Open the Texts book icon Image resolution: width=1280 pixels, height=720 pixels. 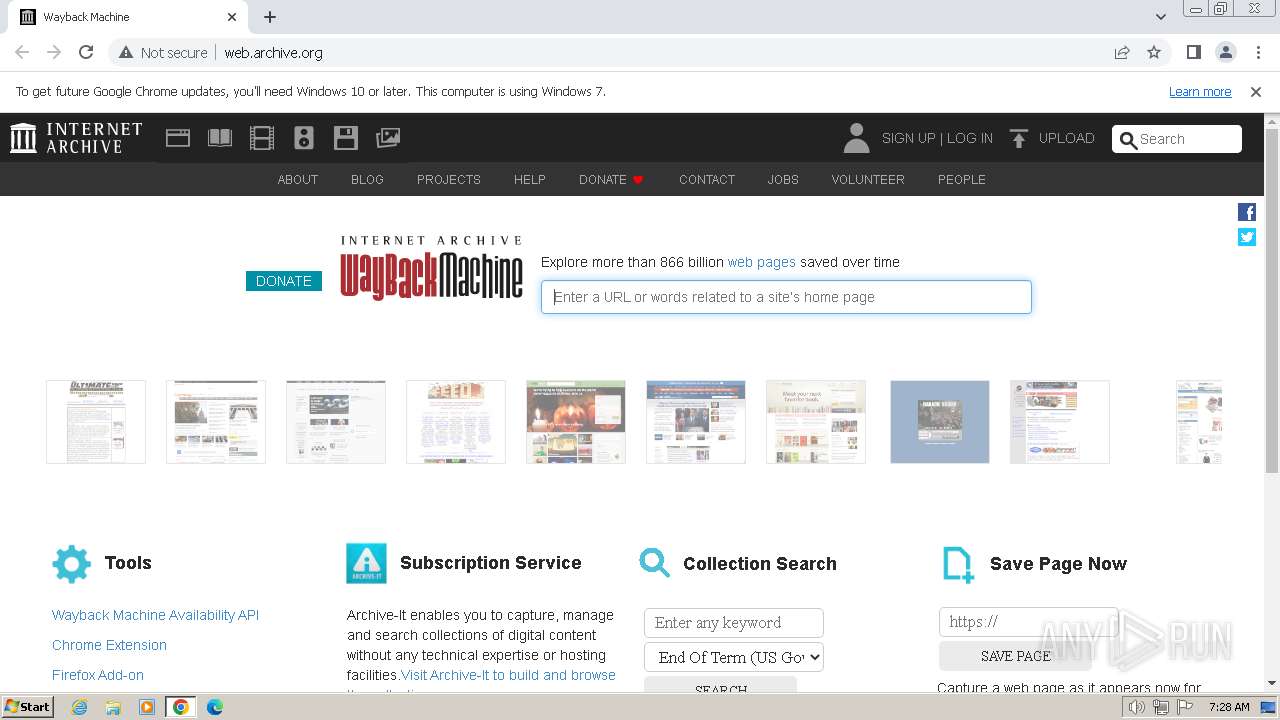tap(220, 138)
